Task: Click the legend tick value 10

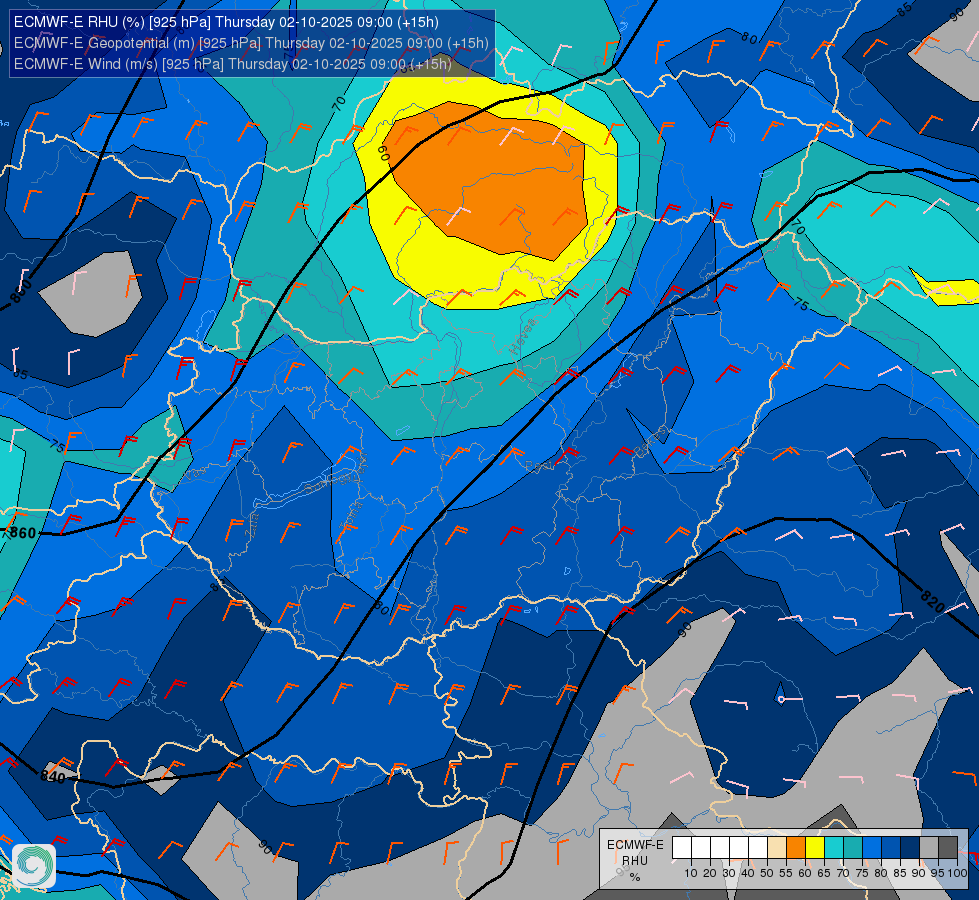Action: coord(691,873)
